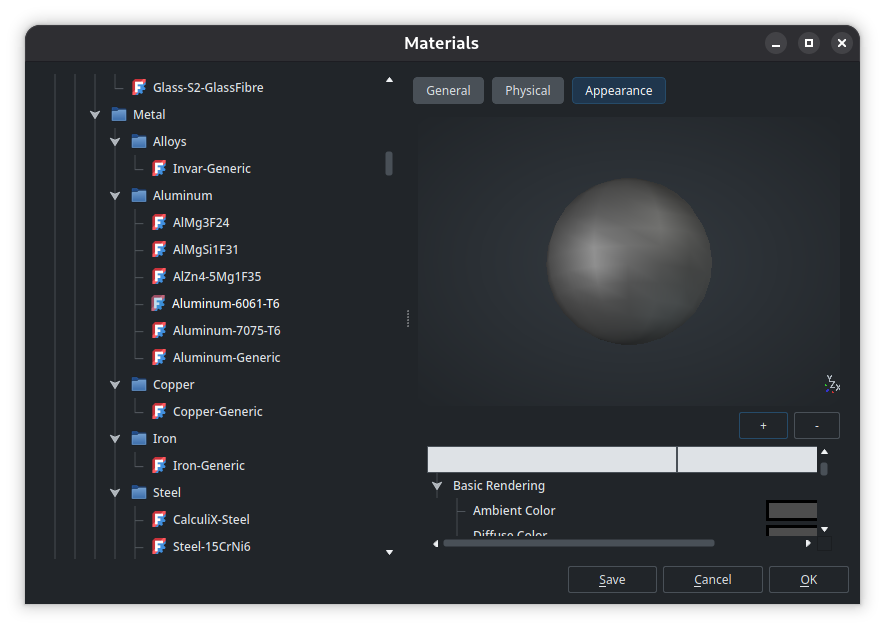Collapse the Basic Rendering section
The width and height of the screenshot is (885, 629).
click(x=437, y=486)
